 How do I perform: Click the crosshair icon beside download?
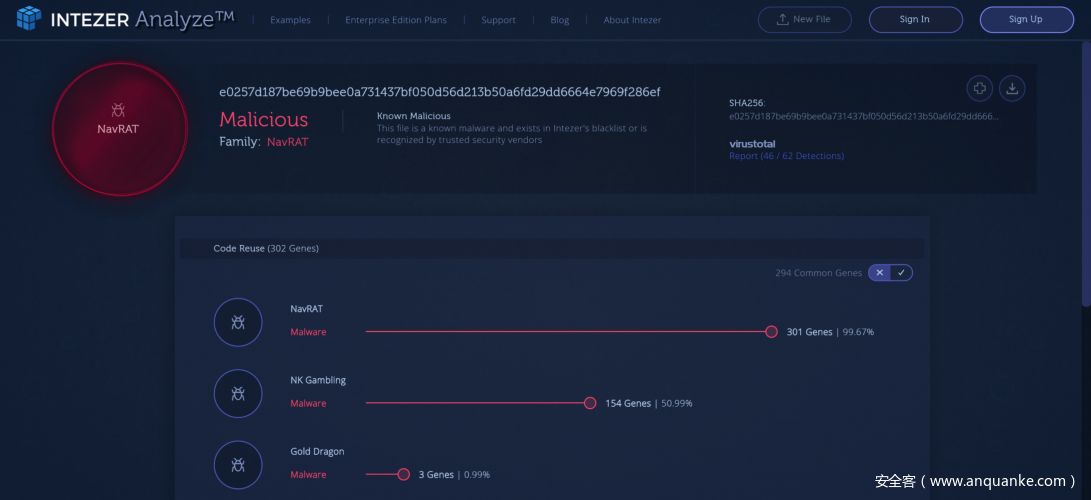(x=980, y=89)
